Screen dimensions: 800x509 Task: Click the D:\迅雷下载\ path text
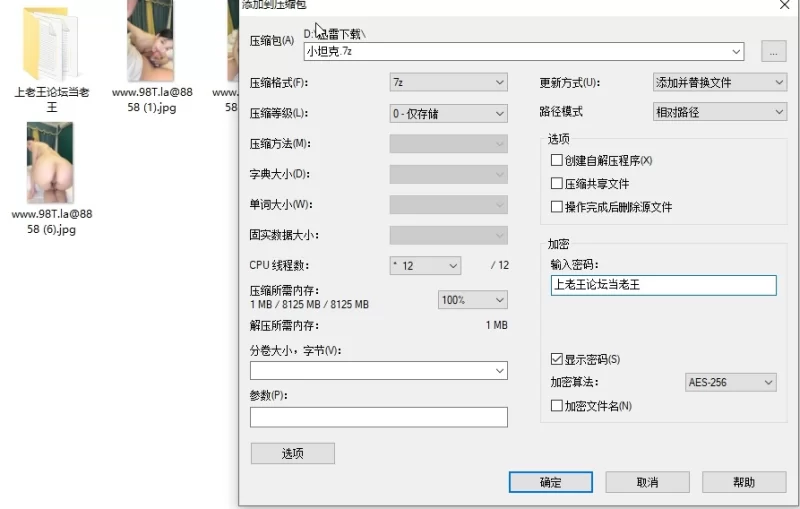tap(335, 34)
